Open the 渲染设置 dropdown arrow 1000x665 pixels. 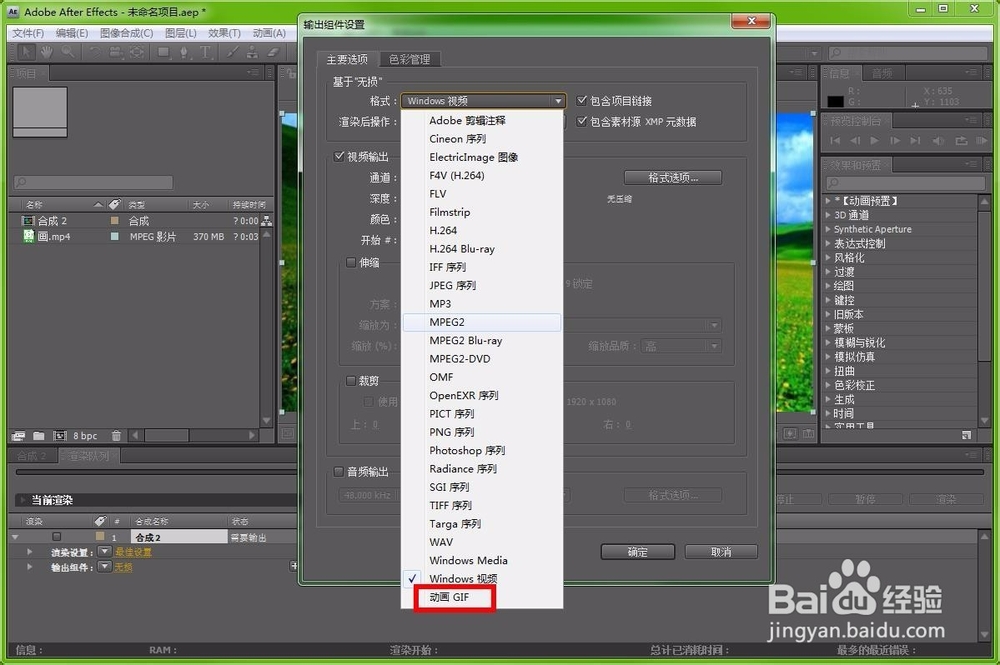click(105, 552)
